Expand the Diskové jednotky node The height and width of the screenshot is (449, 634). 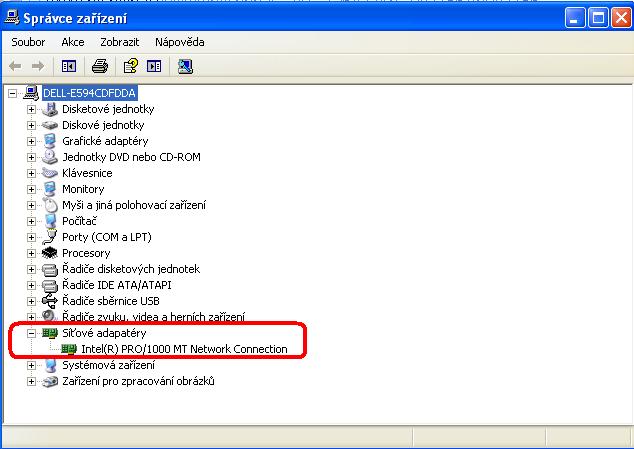click(x=31, y=125)
